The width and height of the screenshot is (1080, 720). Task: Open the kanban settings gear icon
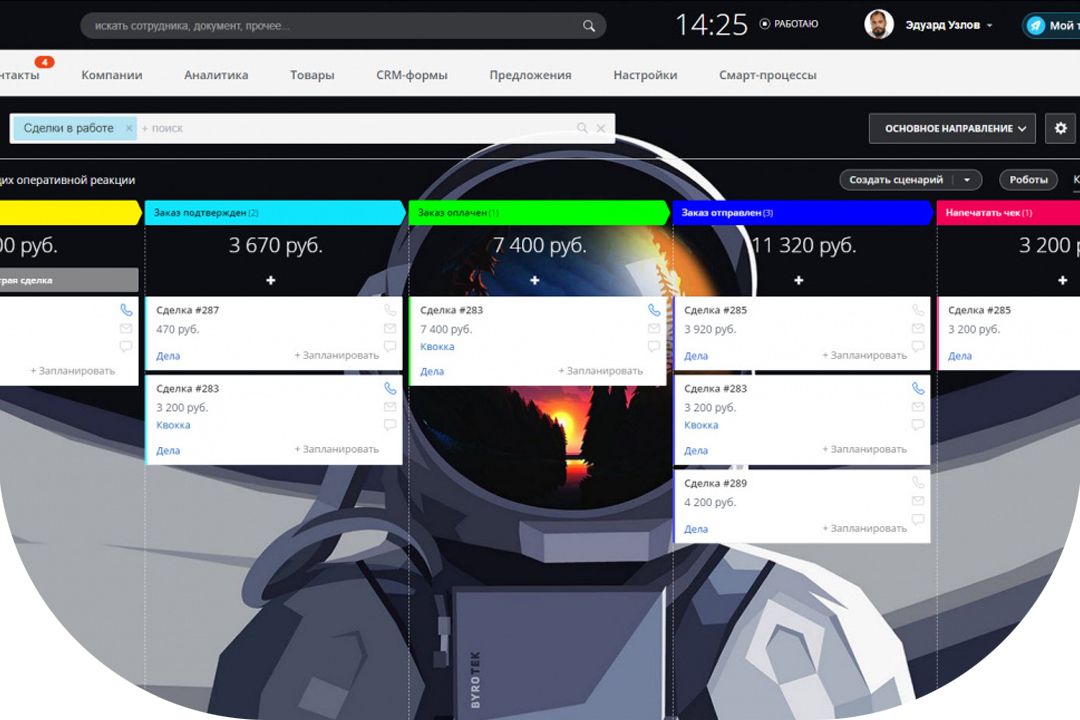[1061, 128]
